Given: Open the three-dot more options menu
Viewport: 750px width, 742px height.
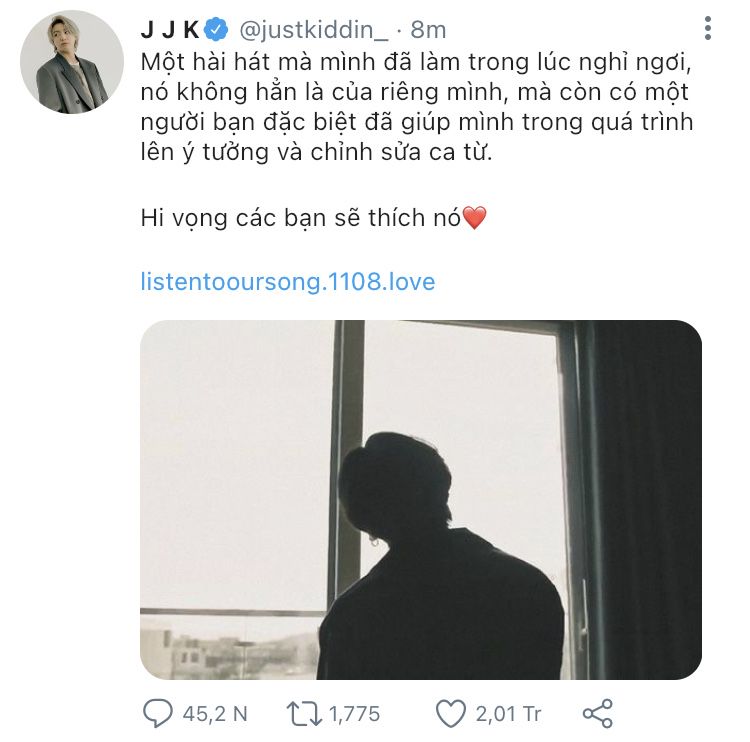Looking at the screenshot, I should (708, 28).
